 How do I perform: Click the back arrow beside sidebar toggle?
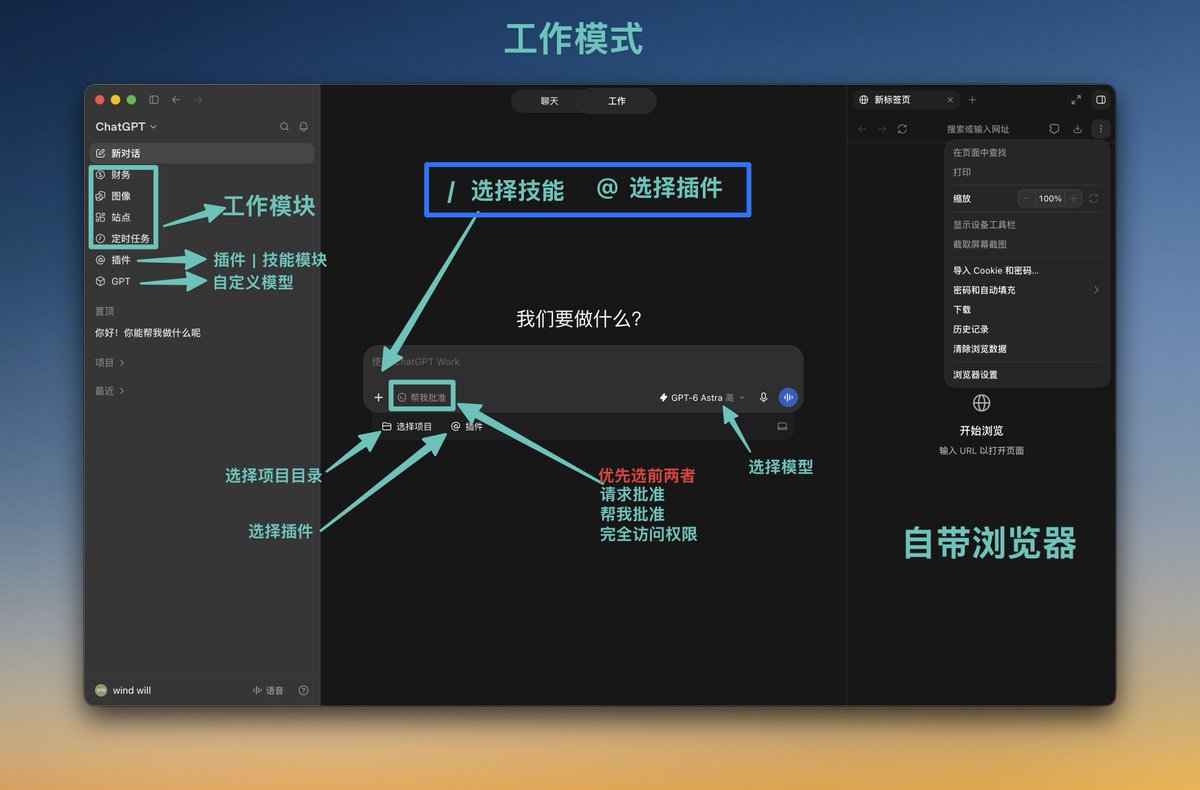pos(176,100)
